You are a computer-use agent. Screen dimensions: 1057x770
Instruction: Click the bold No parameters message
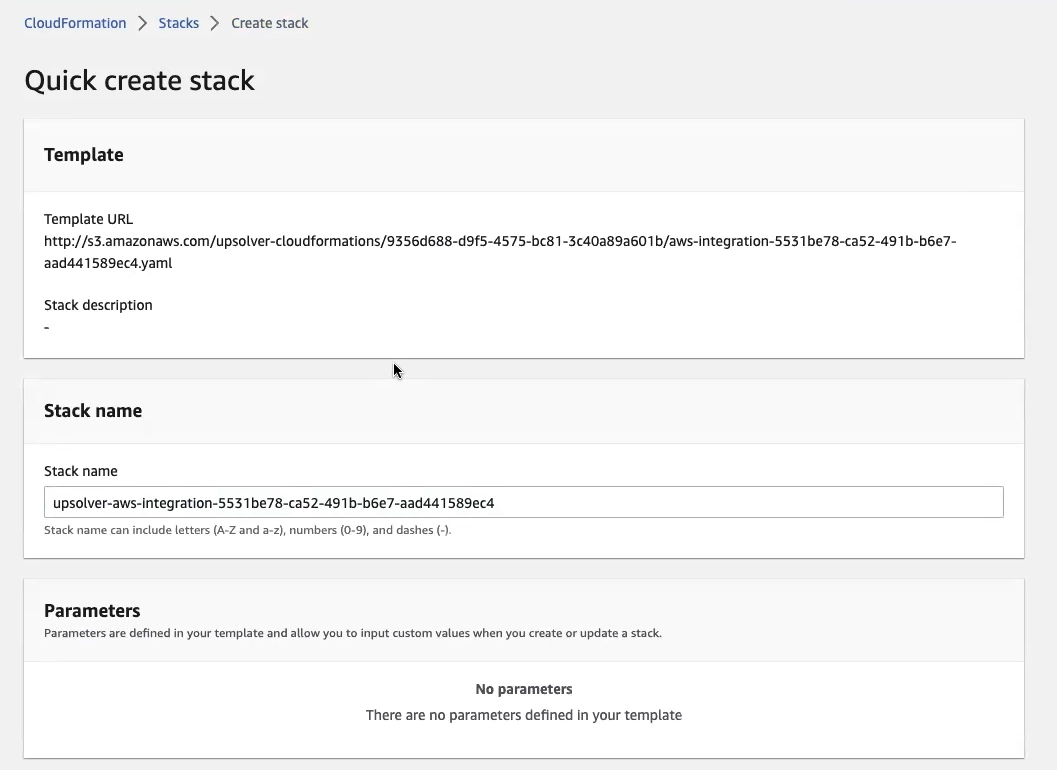523,689
